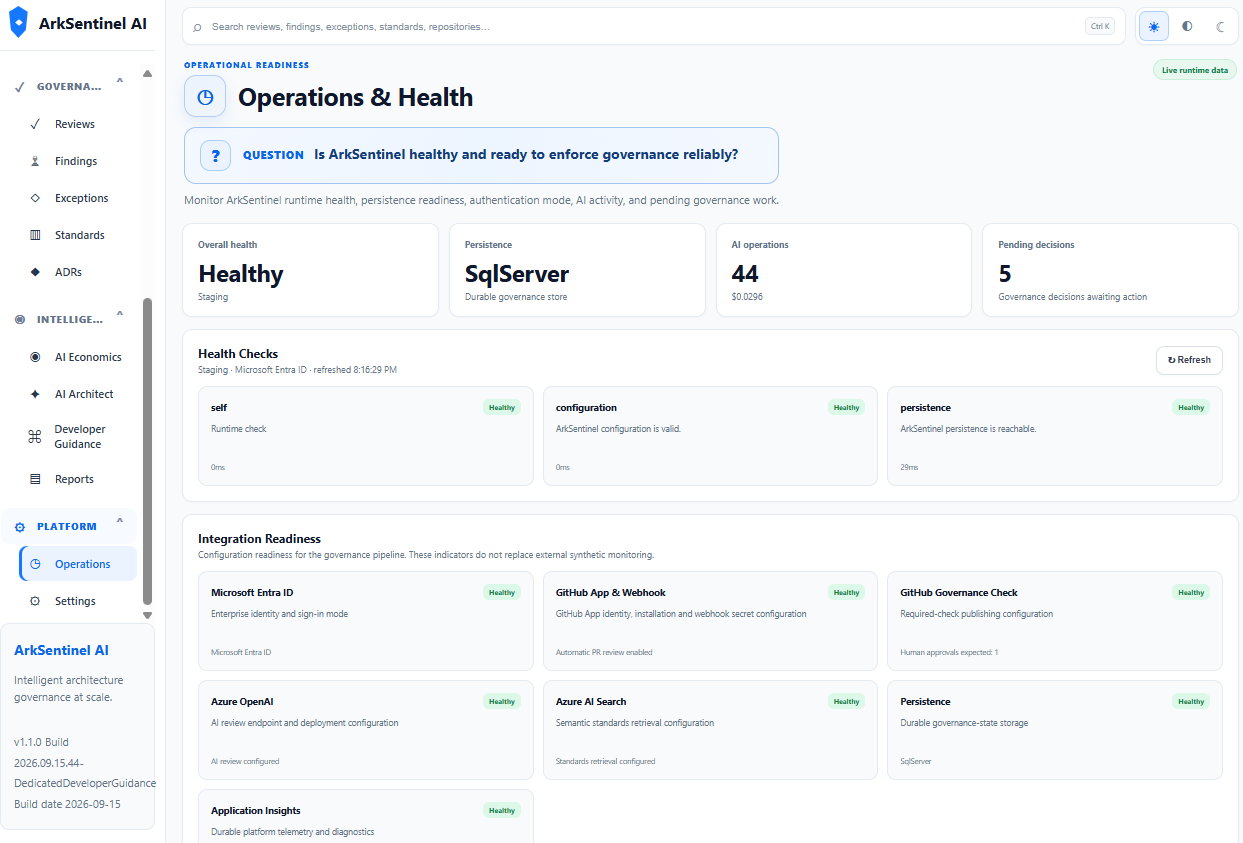Image resolution: width=1243 pixels, height=843 pixels.
Task: Open the Standards page
Action: point(78,235)
